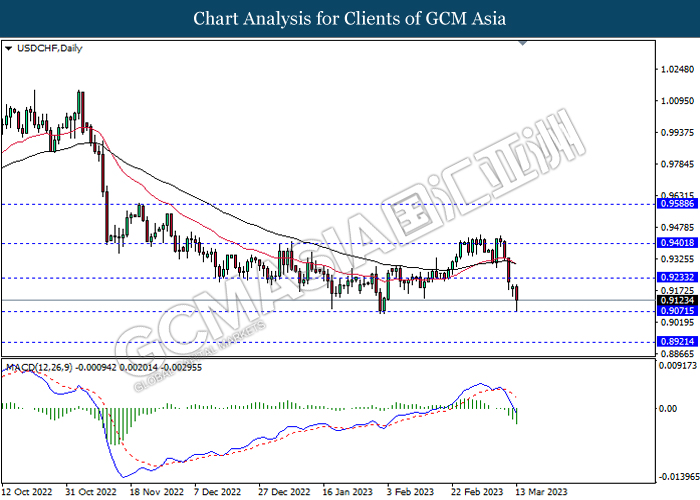Click the 13 Mar 2023 date label
The height and width of the screenshot is (500, 700).
pyautogui.click(x=541, y=492)
